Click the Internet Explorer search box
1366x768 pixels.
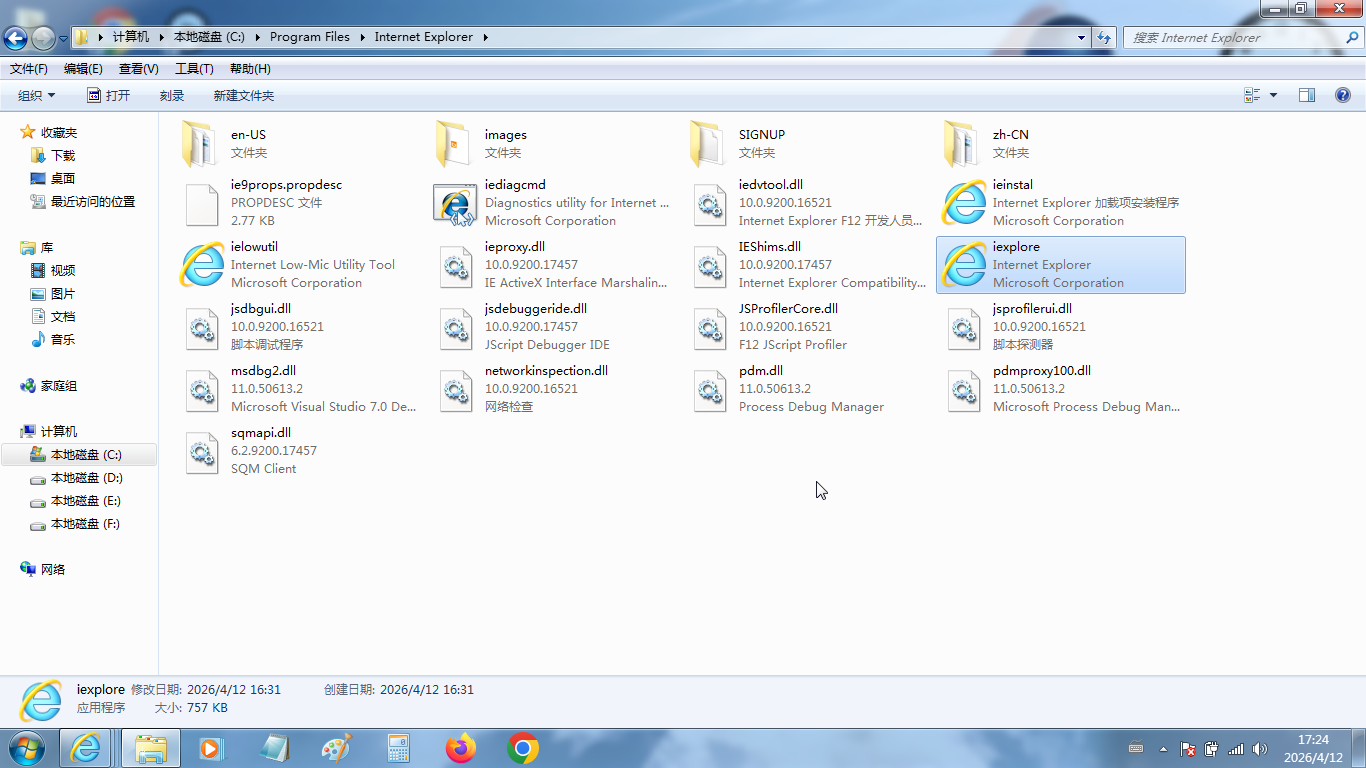[1230, 37]
